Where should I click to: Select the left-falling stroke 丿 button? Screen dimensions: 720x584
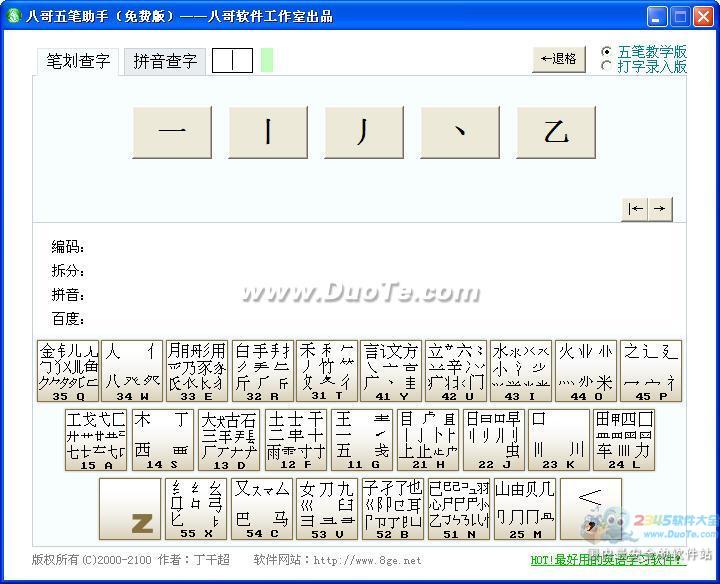coord(364,132)
